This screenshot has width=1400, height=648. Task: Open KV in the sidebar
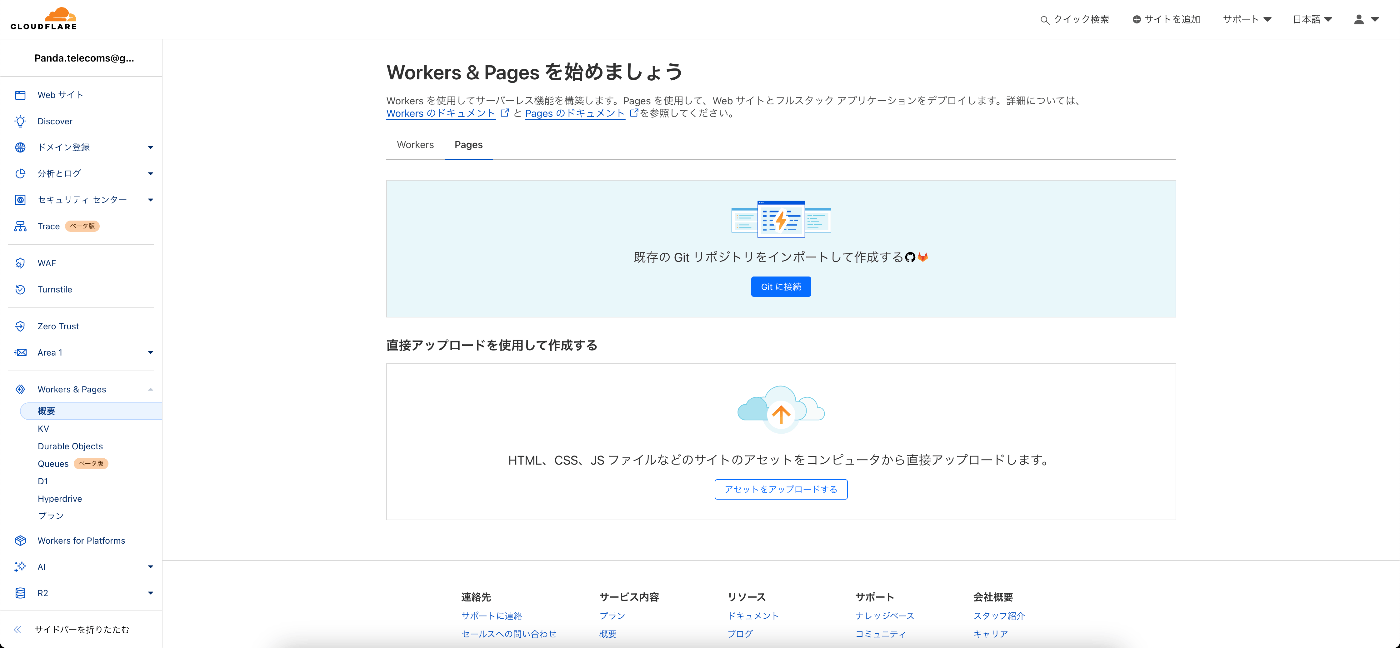coord(43,429)
